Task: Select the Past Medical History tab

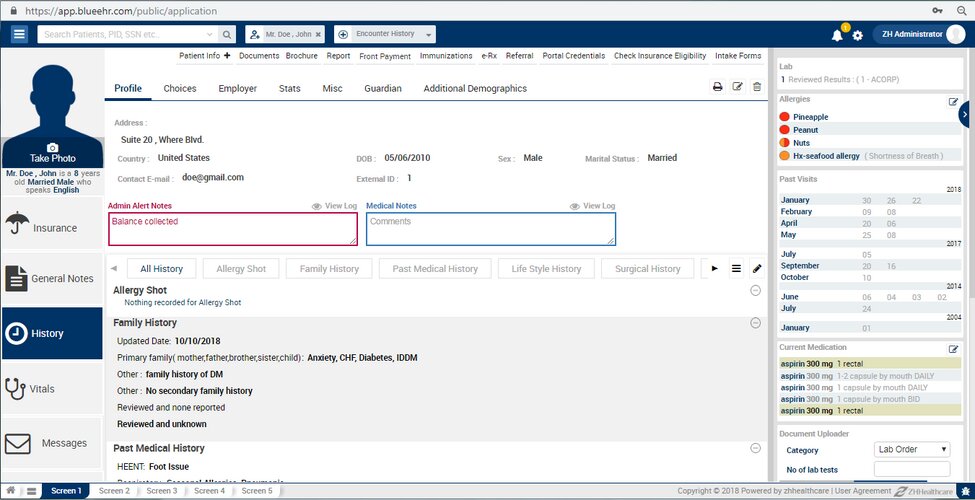Action: 435,269
